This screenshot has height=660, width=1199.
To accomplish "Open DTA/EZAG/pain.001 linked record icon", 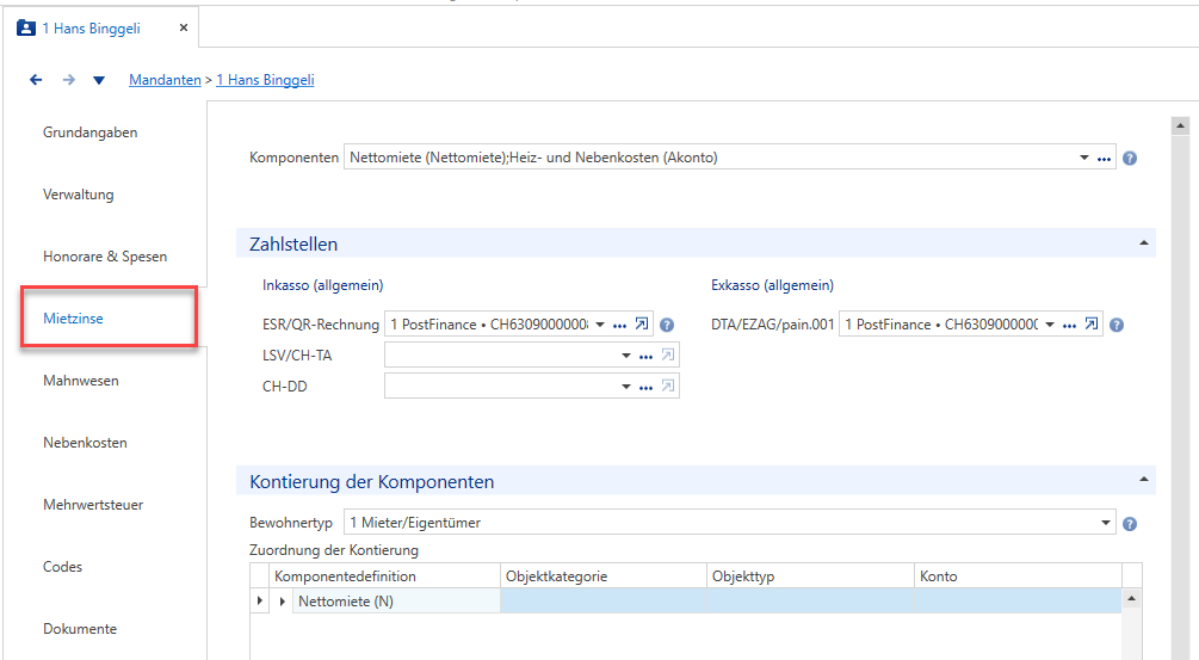I will tap(1091, 323).
